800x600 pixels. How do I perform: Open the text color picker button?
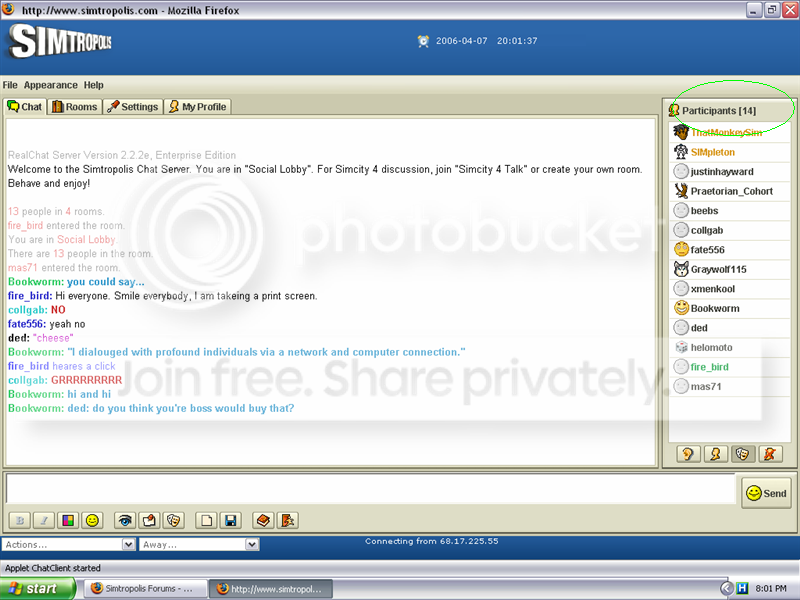(68, 520)
